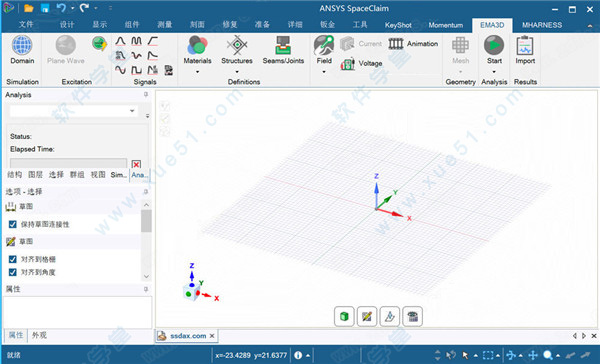The width and height of the screenshot is (600, 364).
Task: Click the info icon in status bar
Action: click(x=298, y=355)
